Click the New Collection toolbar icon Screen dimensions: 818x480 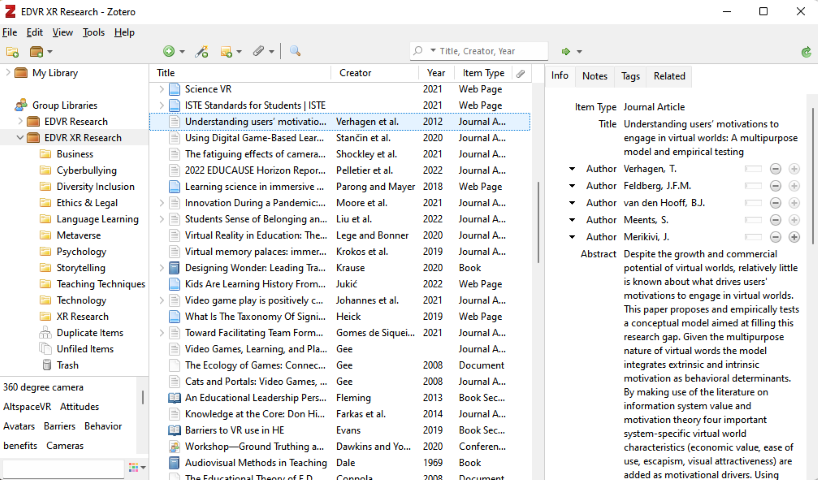[x=13, y=52]
